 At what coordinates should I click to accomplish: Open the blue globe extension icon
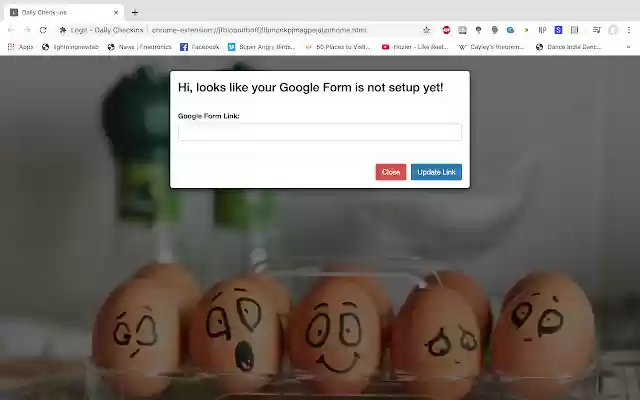coord(510,30)
